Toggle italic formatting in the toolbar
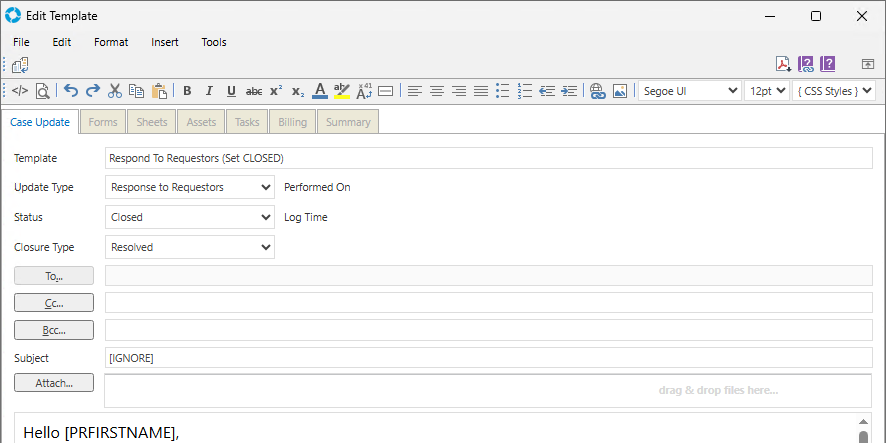 [x=209, y=91]
